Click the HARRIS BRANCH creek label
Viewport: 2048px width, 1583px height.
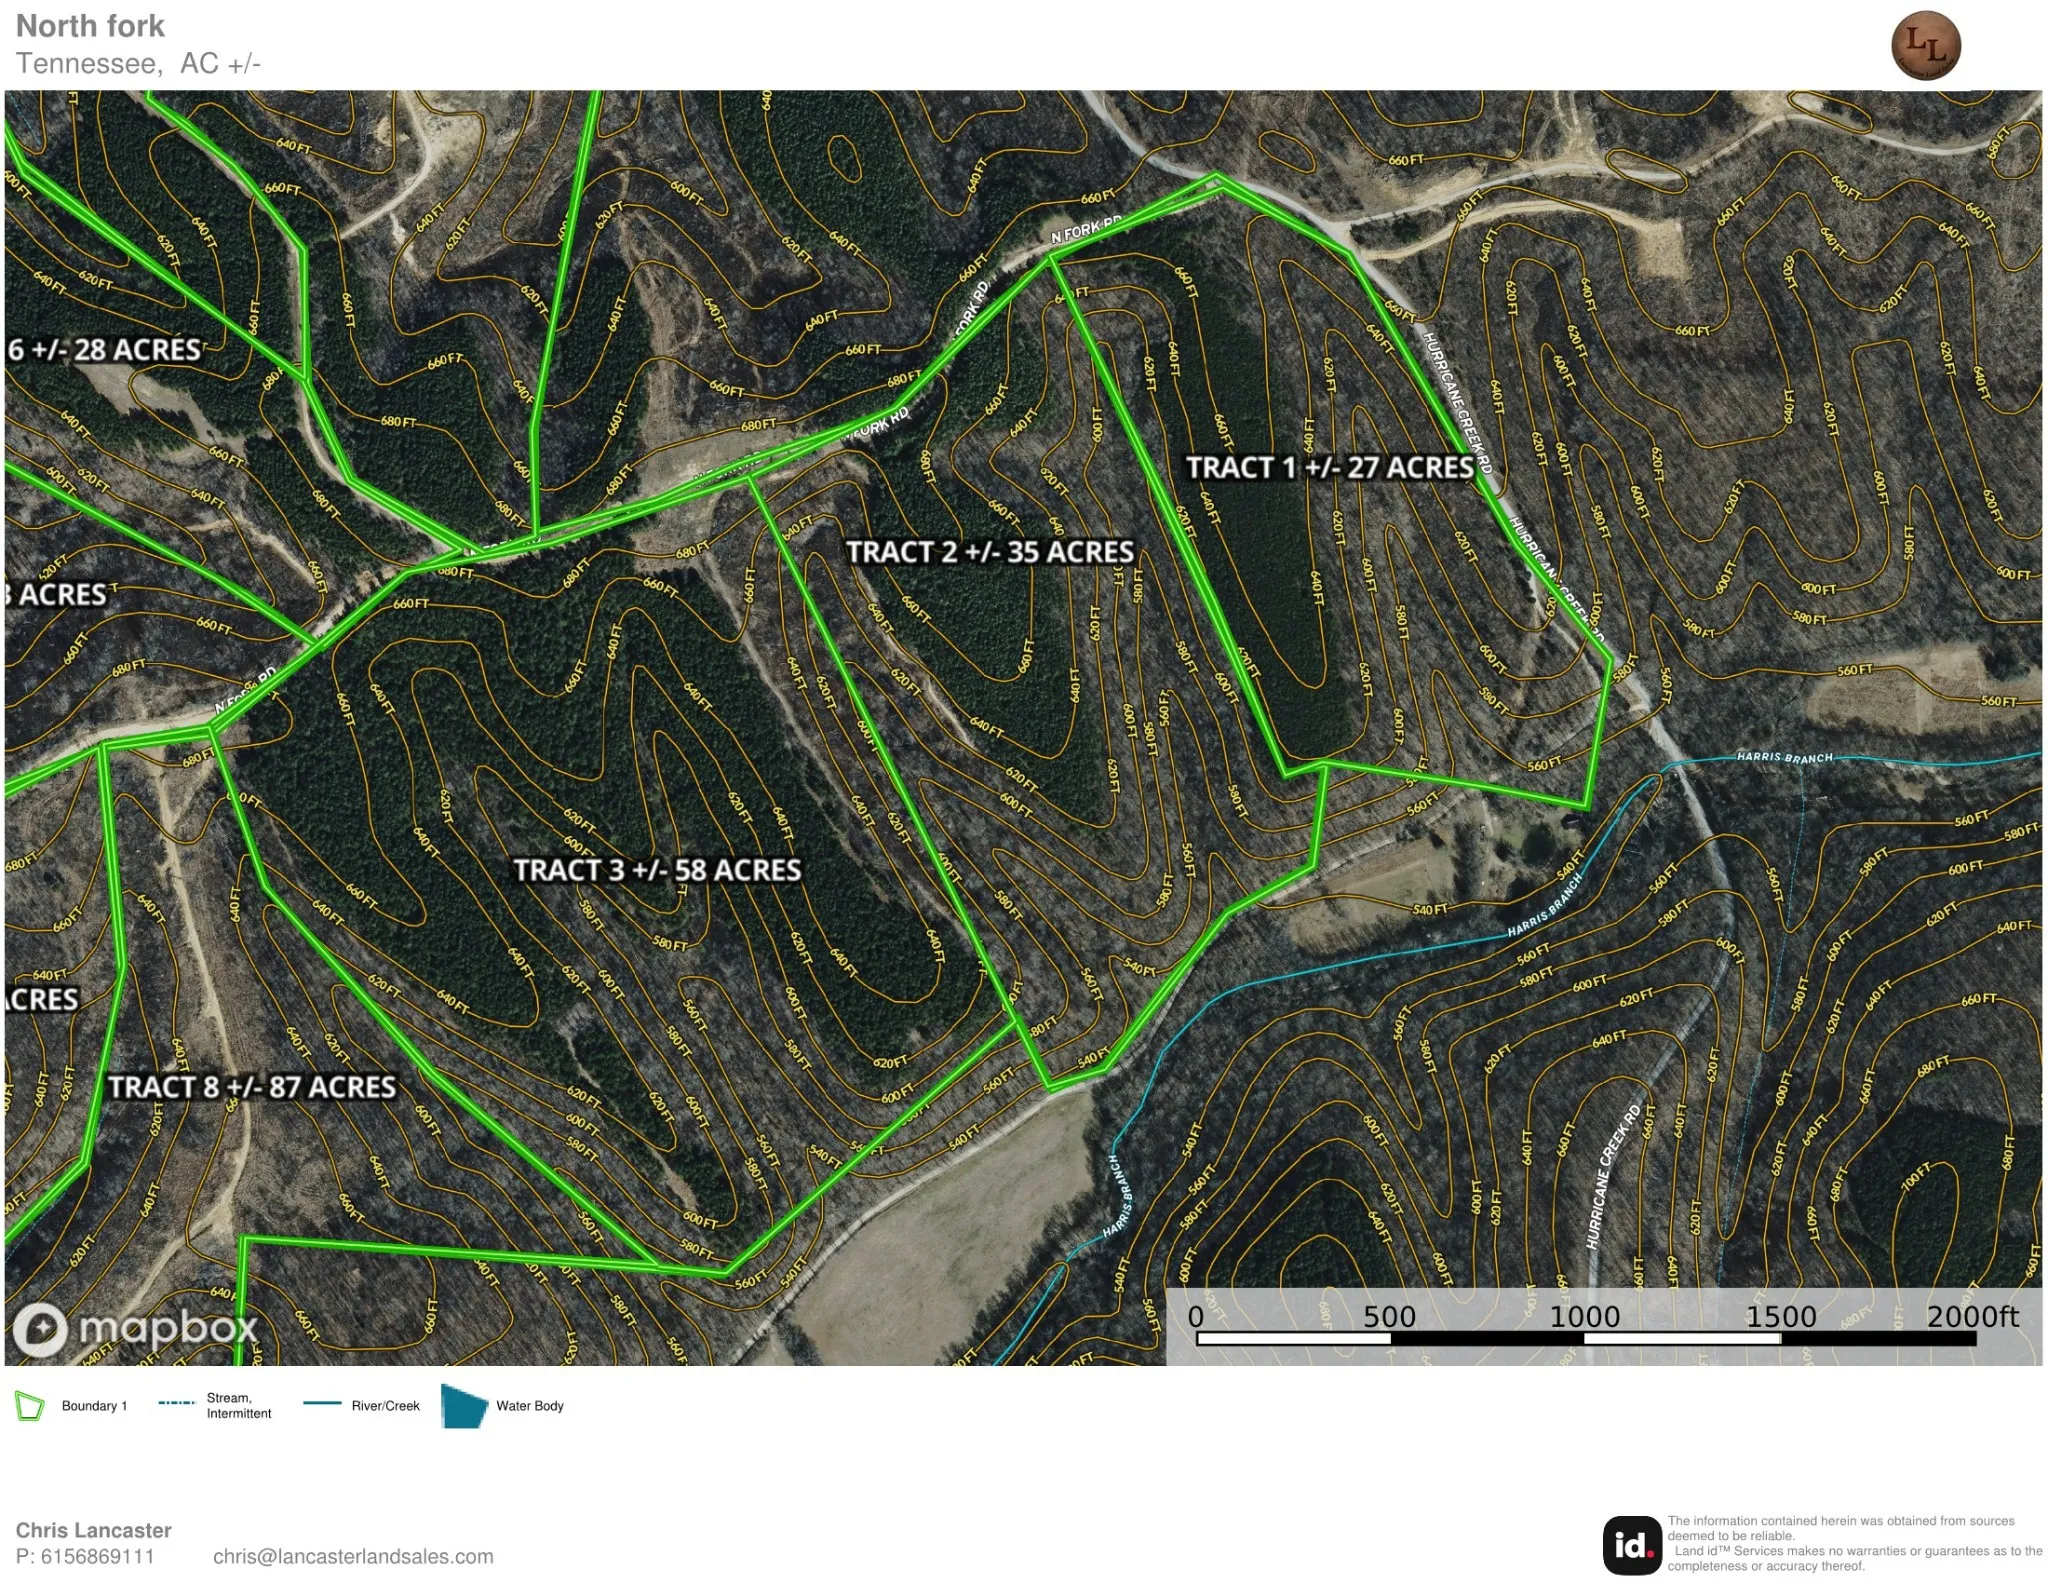pos(1785,757)
